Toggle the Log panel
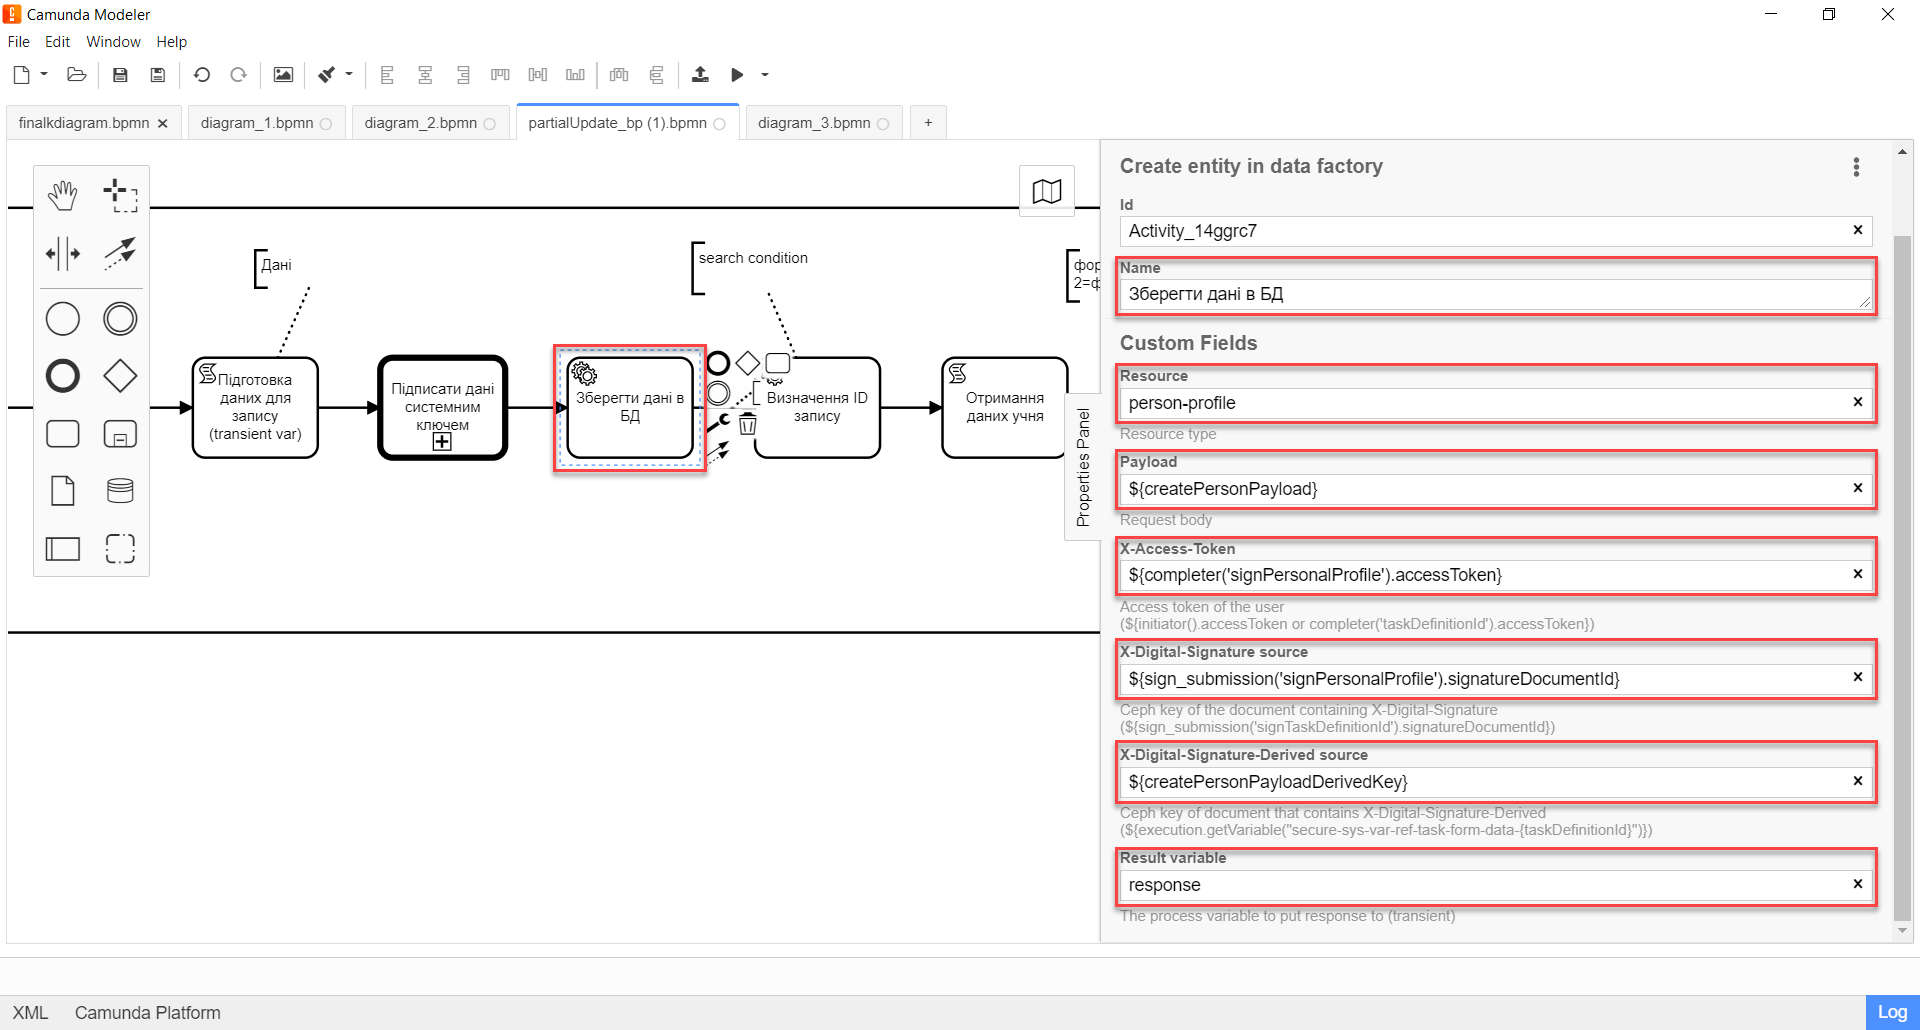 click(1892, 1012)
